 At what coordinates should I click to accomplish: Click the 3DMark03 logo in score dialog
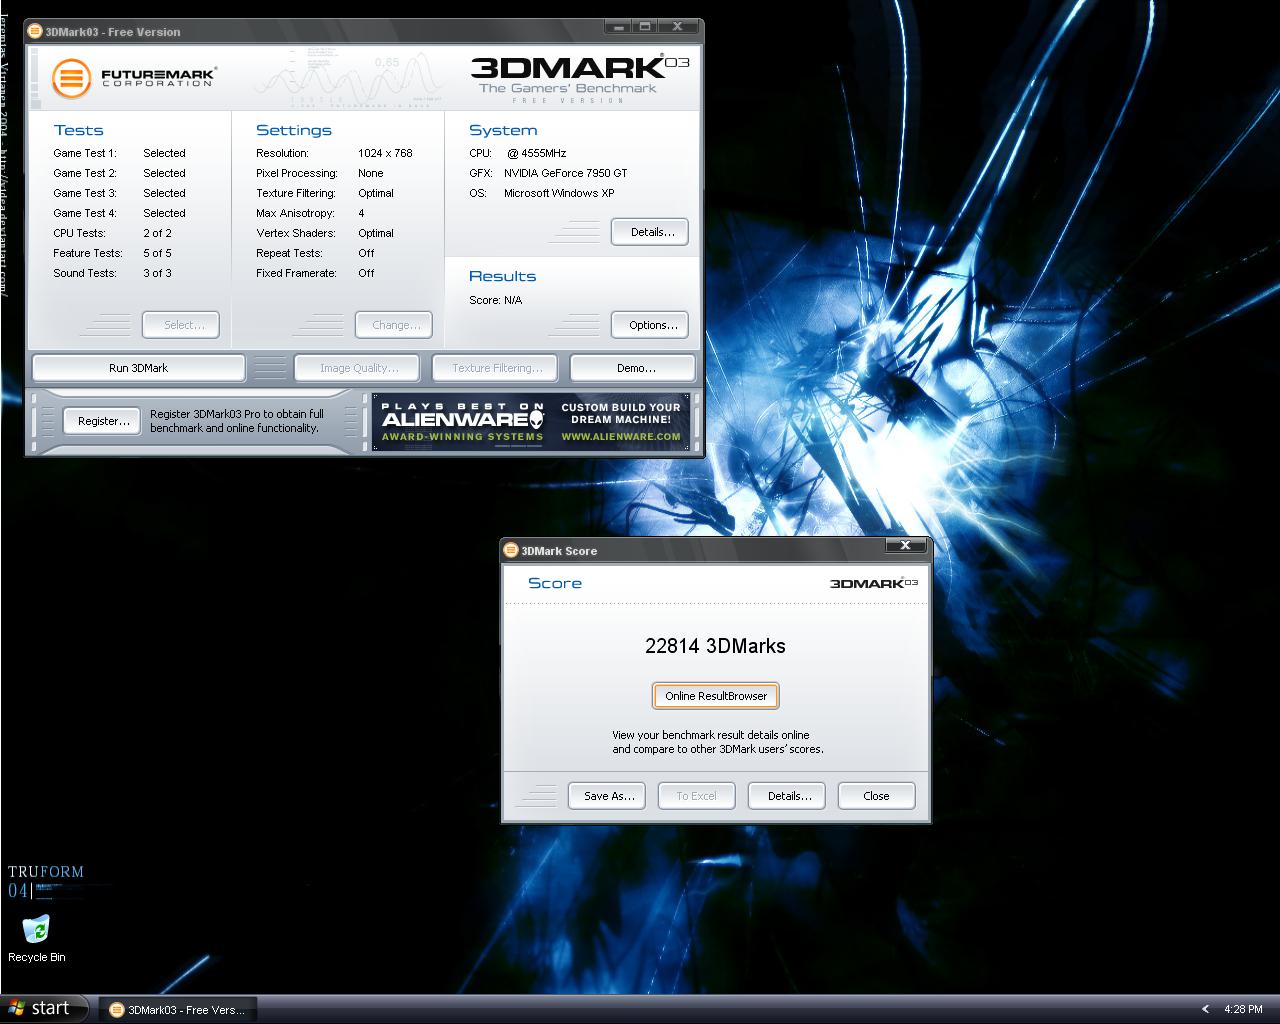873,583
